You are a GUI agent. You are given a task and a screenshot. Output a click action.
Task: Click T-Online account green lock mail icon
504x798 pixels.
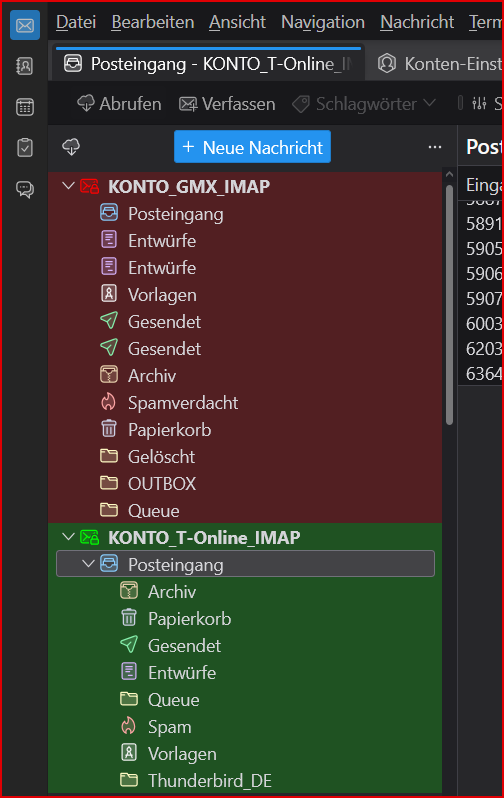[x=90, y=537]
